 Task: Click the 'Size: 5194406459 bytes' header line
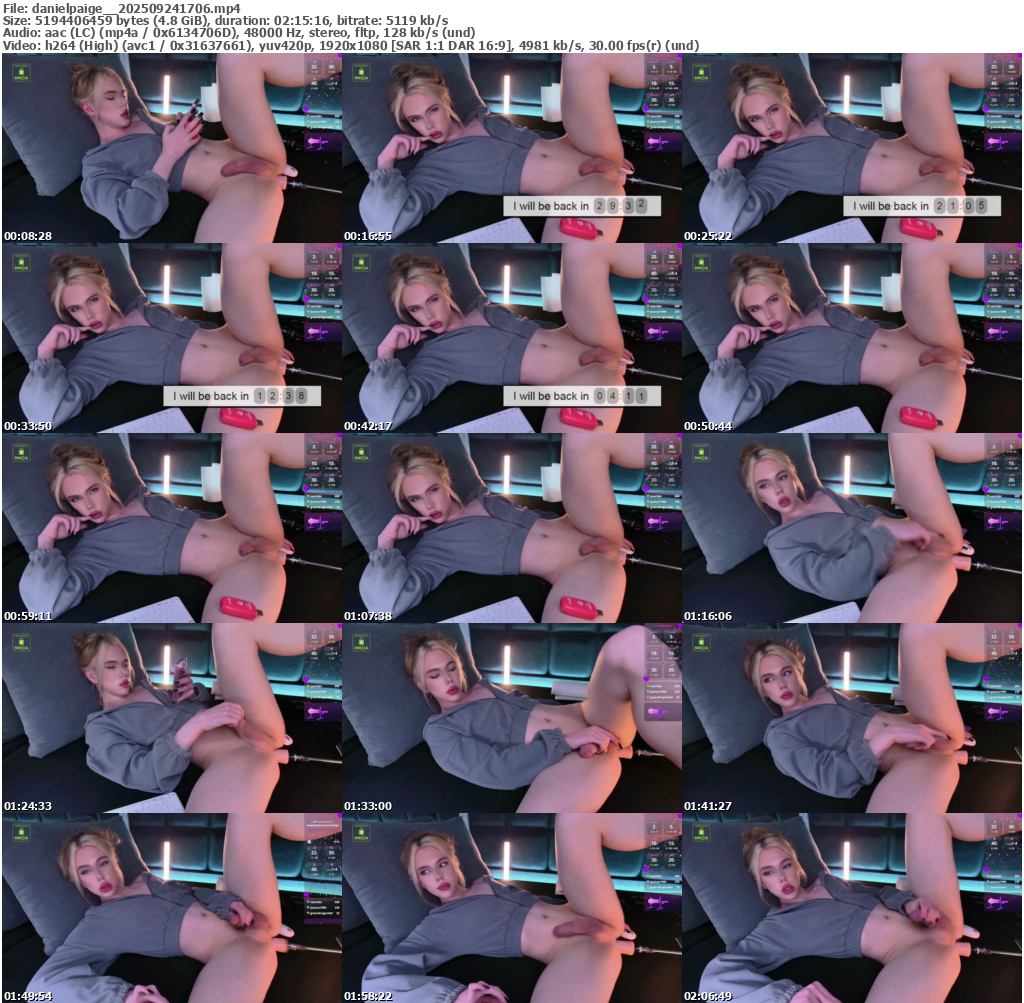[x=225, y=20]
